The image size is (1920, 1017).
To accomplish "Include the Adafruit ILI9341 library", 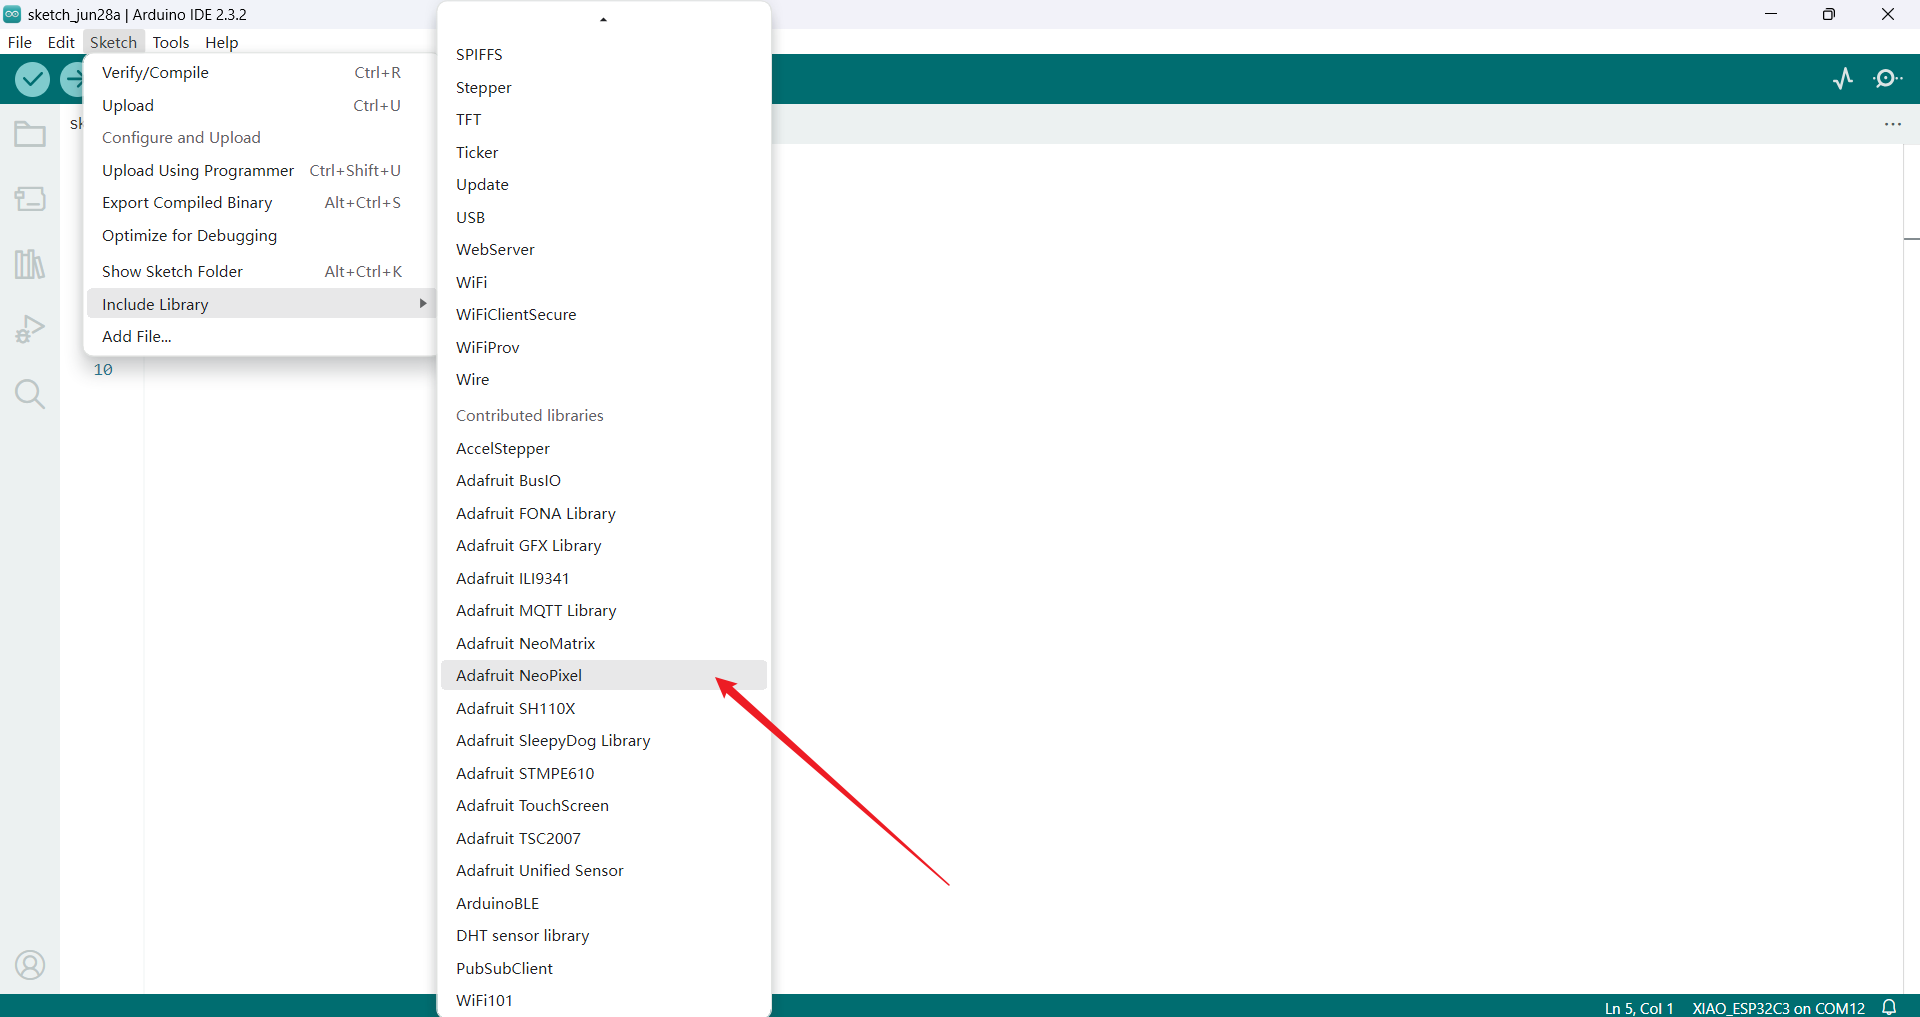I will point(604,579).
